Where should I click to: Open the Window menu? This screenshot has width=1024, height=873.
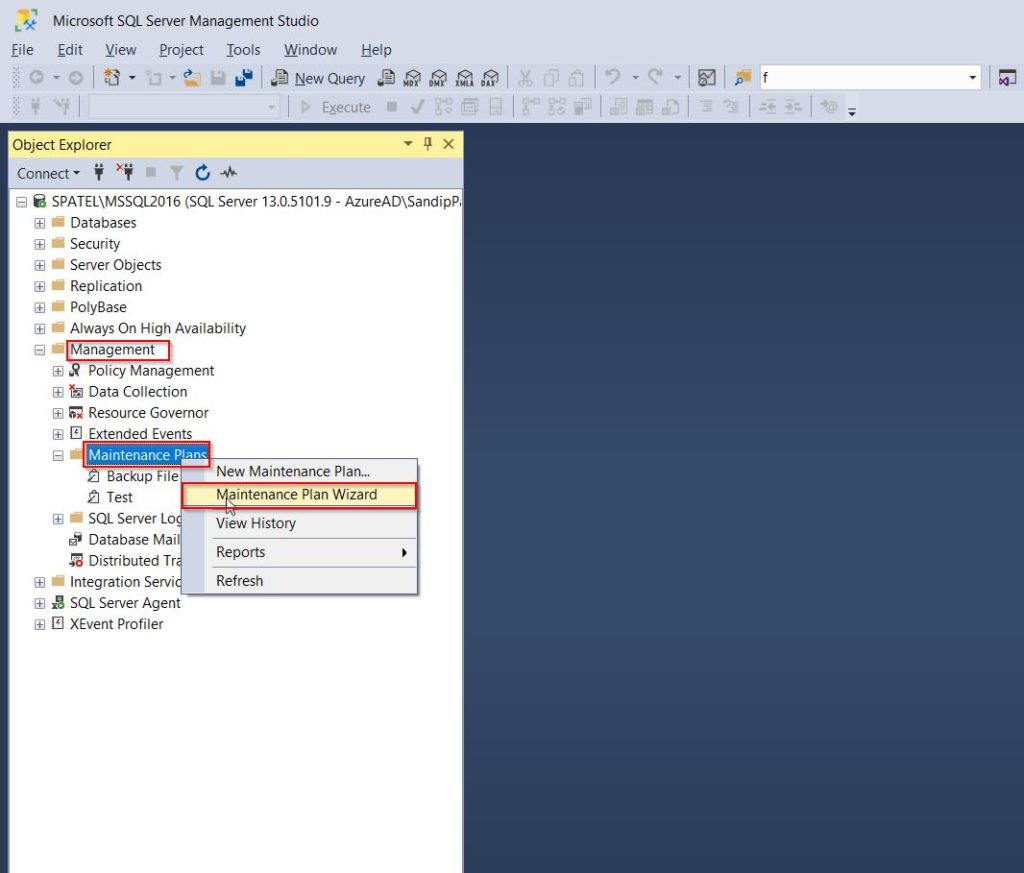tap(310, 50)
